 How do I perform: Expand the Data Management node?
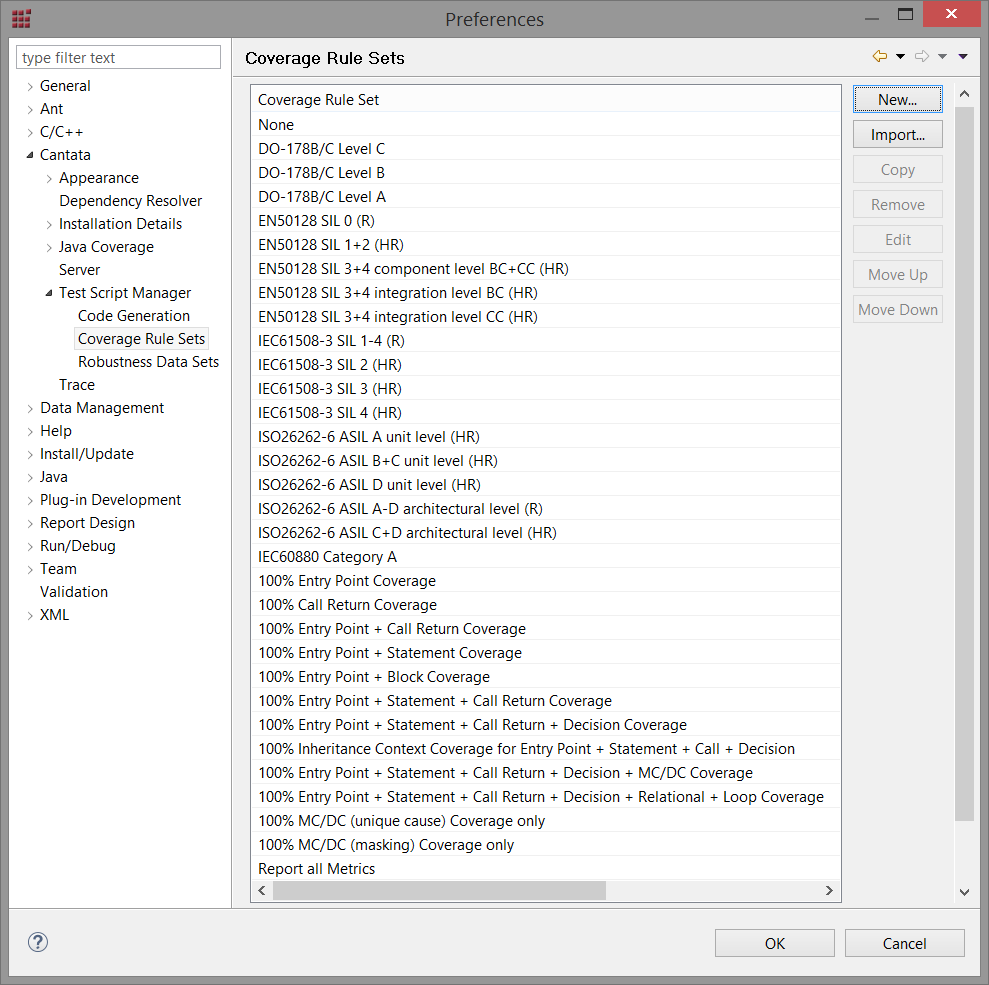(30, 409)
